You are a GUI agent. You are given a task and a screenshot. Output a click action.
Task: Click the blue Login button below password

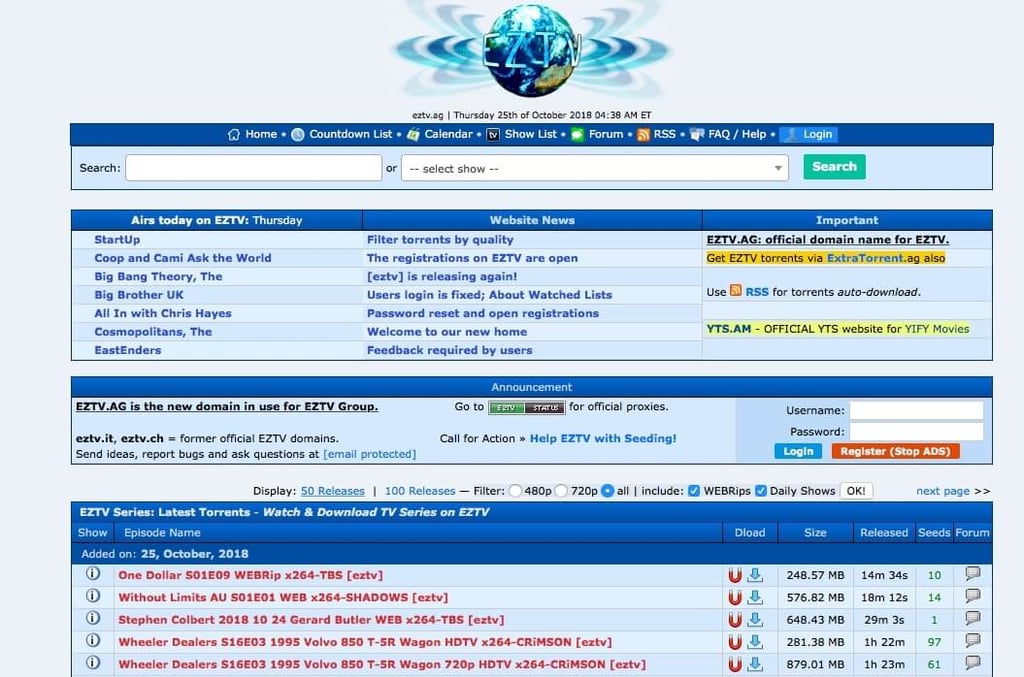pyautogui.click(x=798, y=451)
